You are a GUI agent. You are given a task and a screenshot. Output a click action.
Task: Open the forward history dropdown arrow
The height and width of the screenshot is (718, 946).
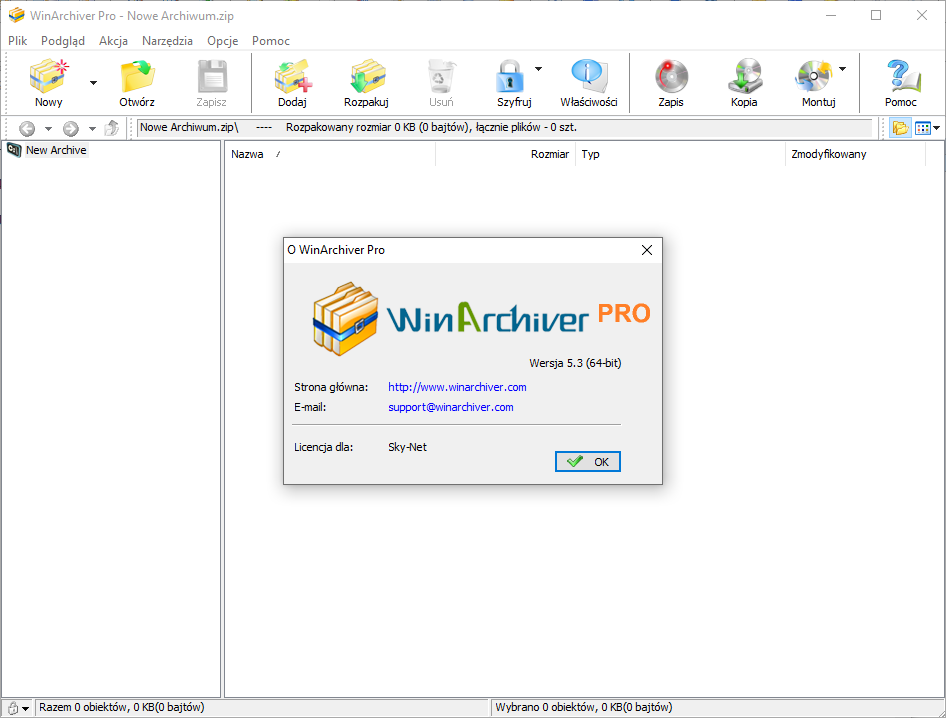click(x=92, y=129)
